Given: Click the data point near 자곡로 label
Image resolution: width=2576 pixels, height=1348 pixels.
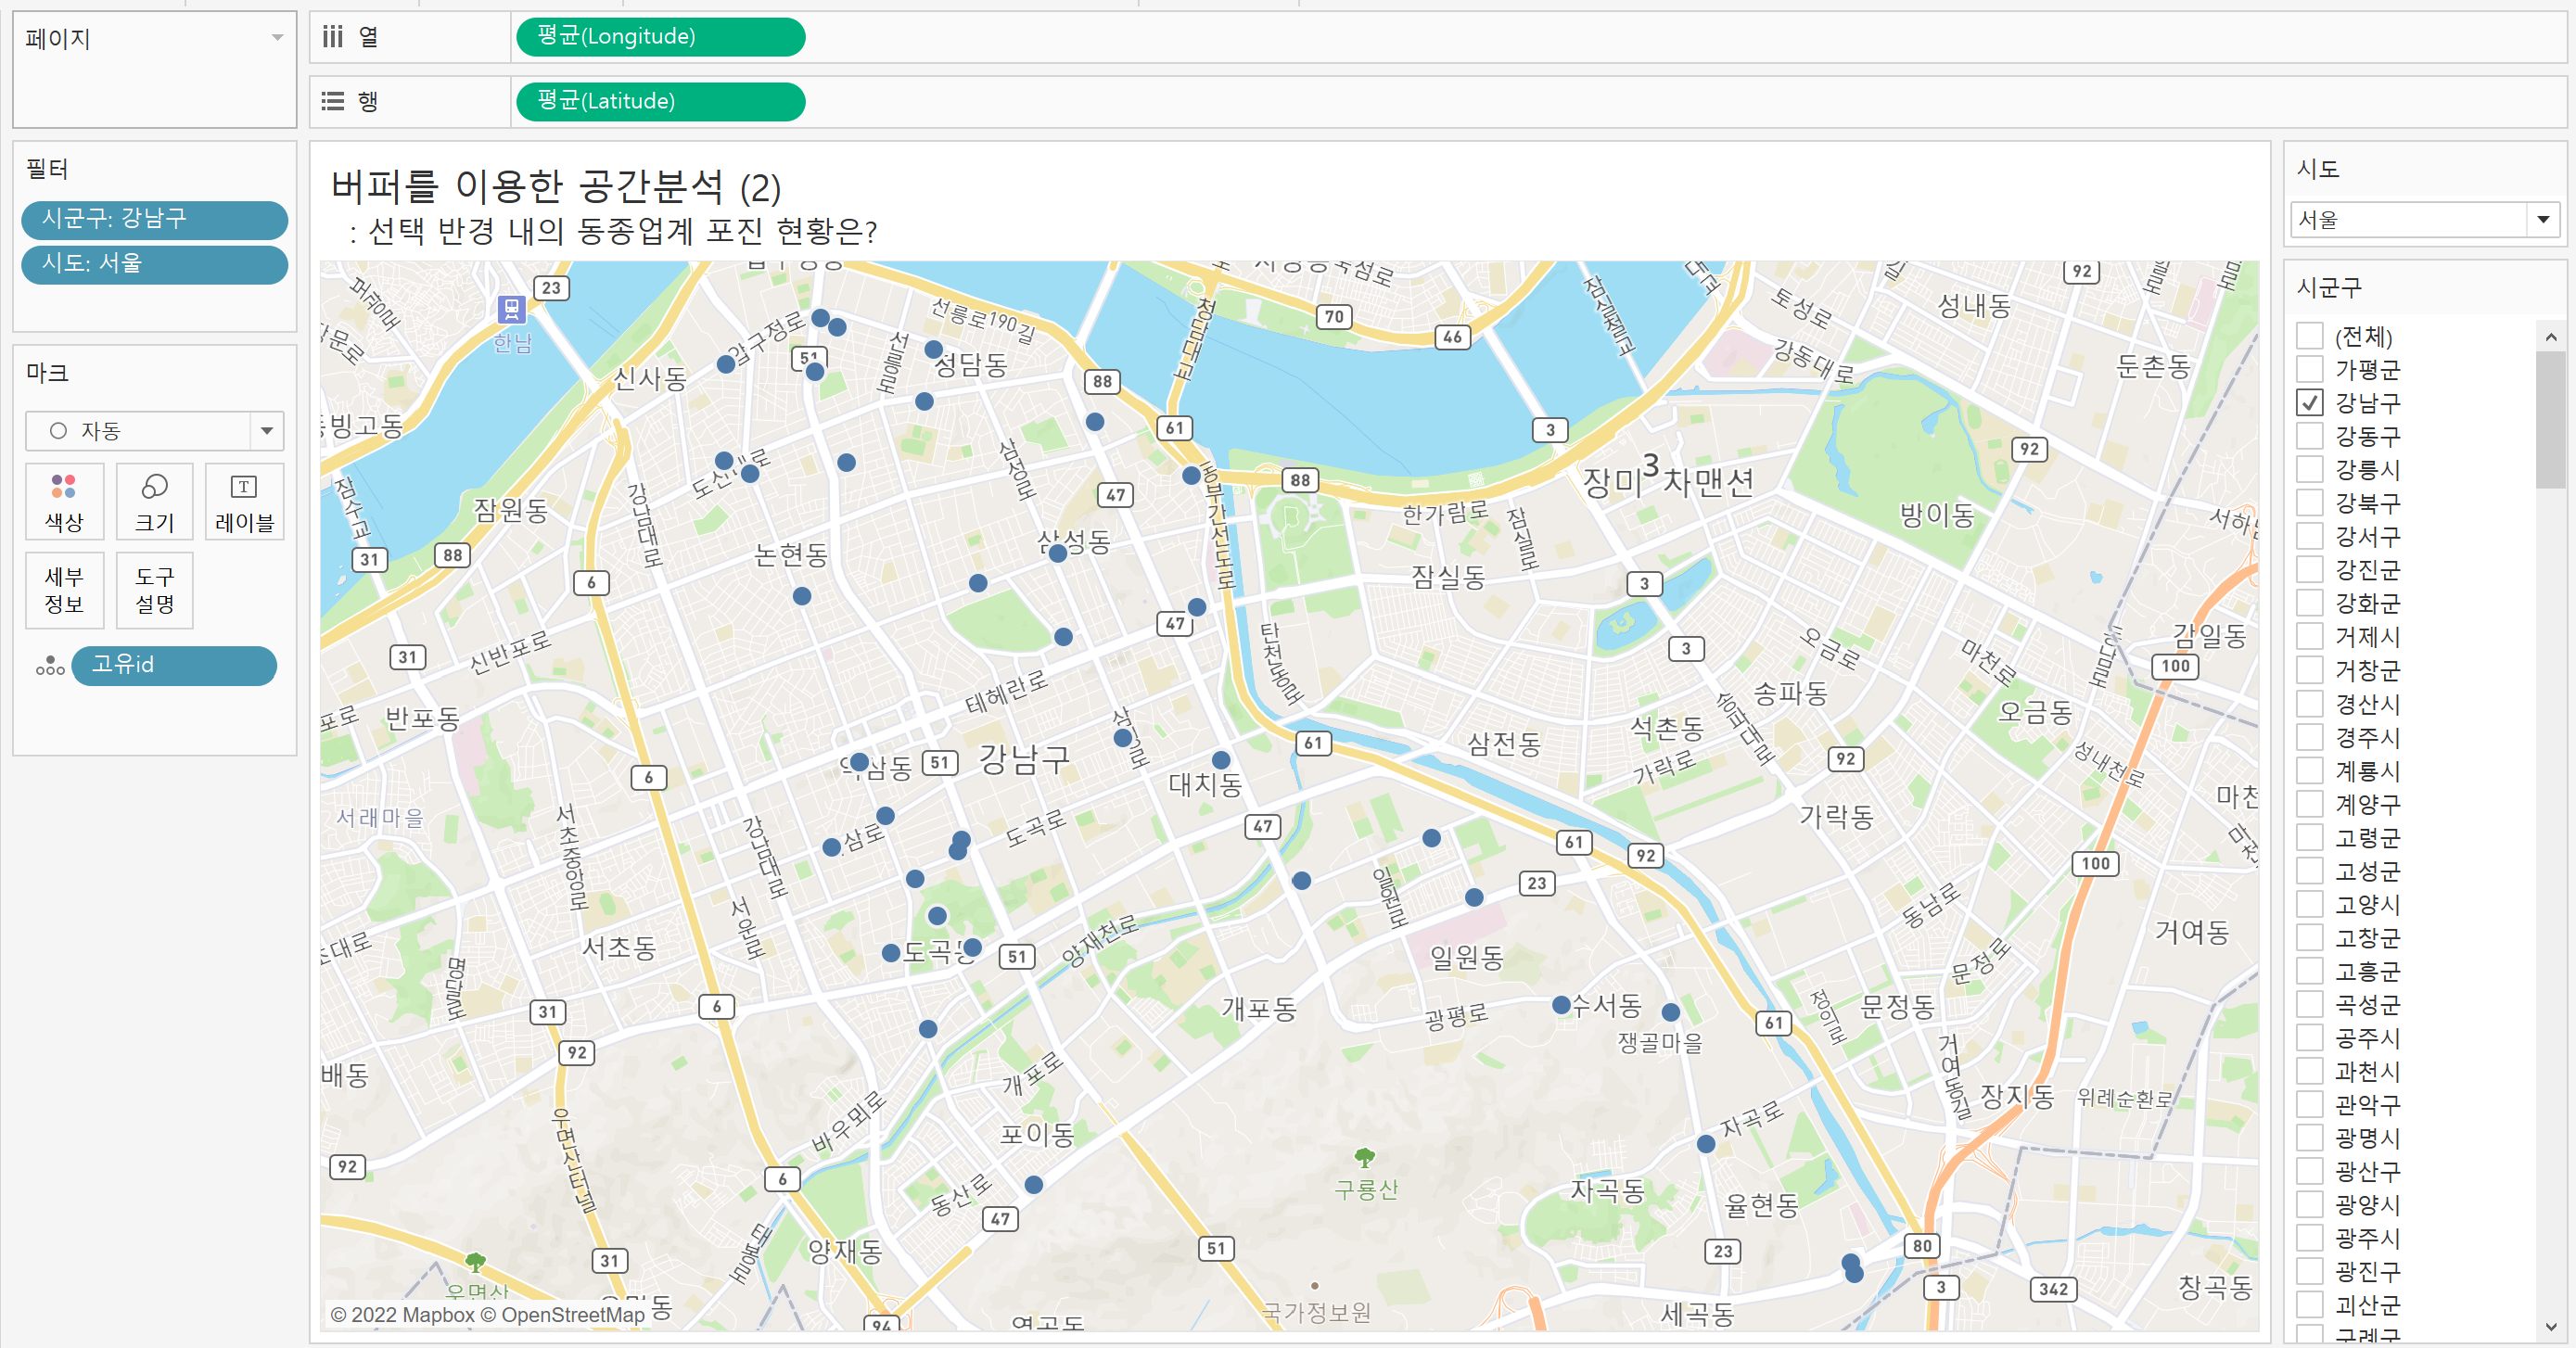Looking at the screenshot, I should [1706, 1144].
